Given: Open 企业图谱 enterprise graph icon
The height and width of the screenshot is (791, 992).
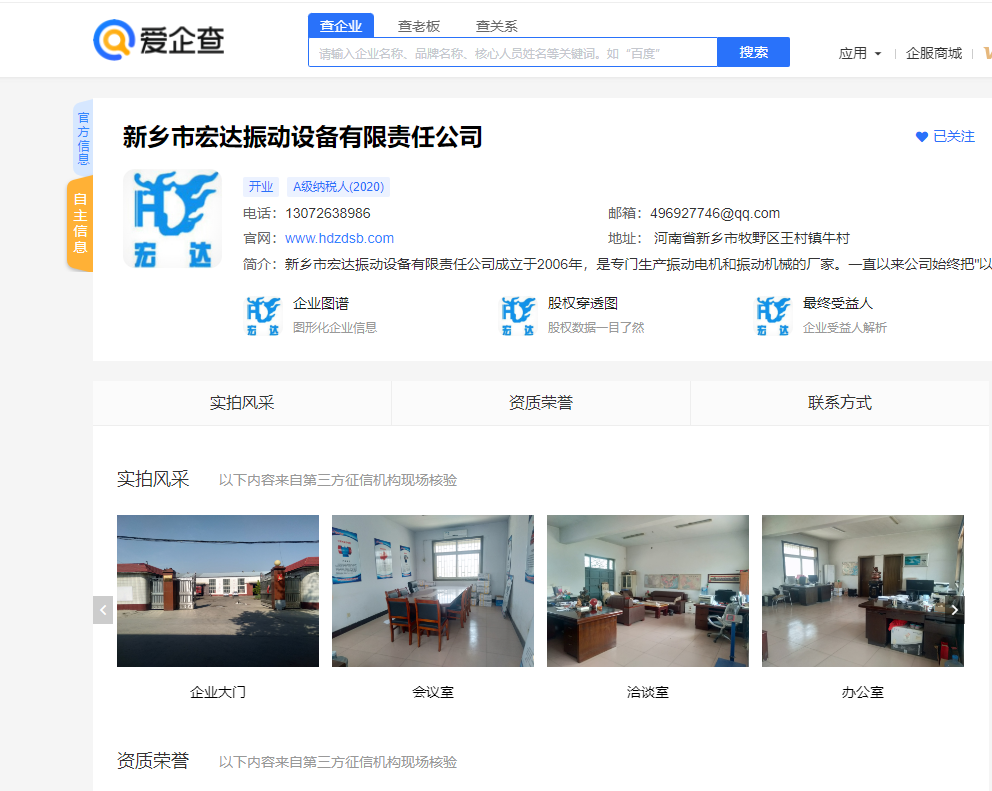Looking at the screenshot, I should (264, 315).
